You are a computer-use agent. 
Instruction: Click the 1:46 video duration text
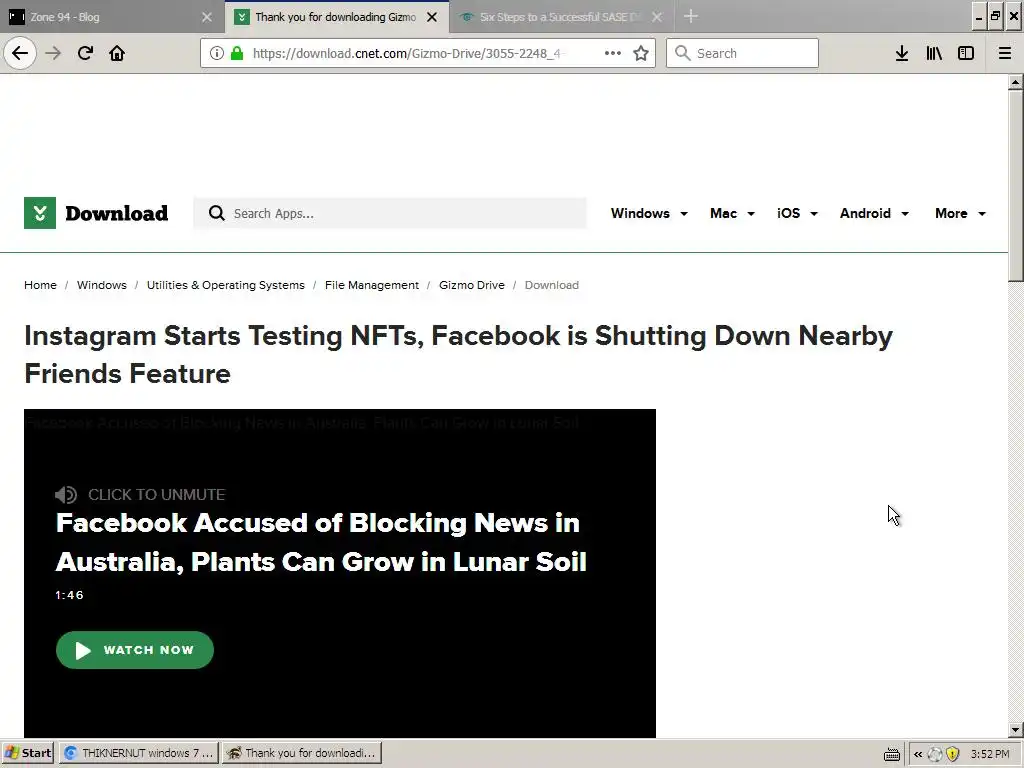tap(69, 595)
